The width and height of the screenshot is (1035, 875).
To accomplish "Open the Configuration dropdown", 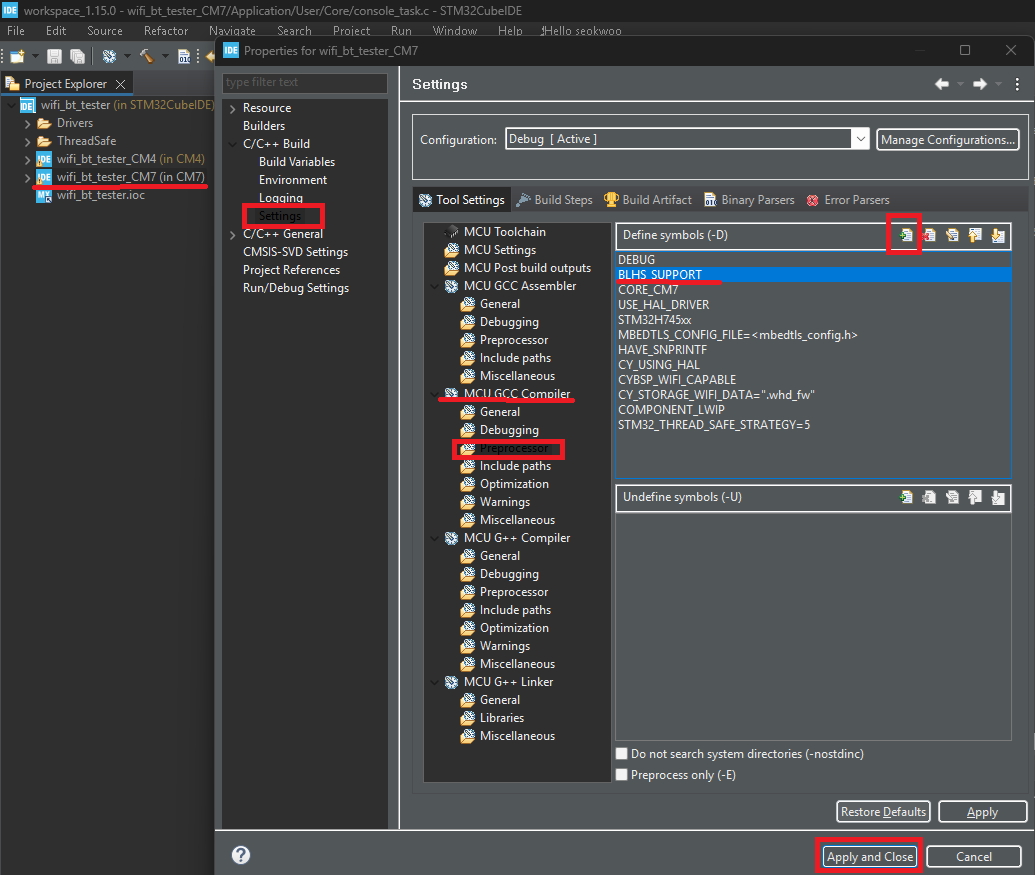I will (x=860, y=139).
